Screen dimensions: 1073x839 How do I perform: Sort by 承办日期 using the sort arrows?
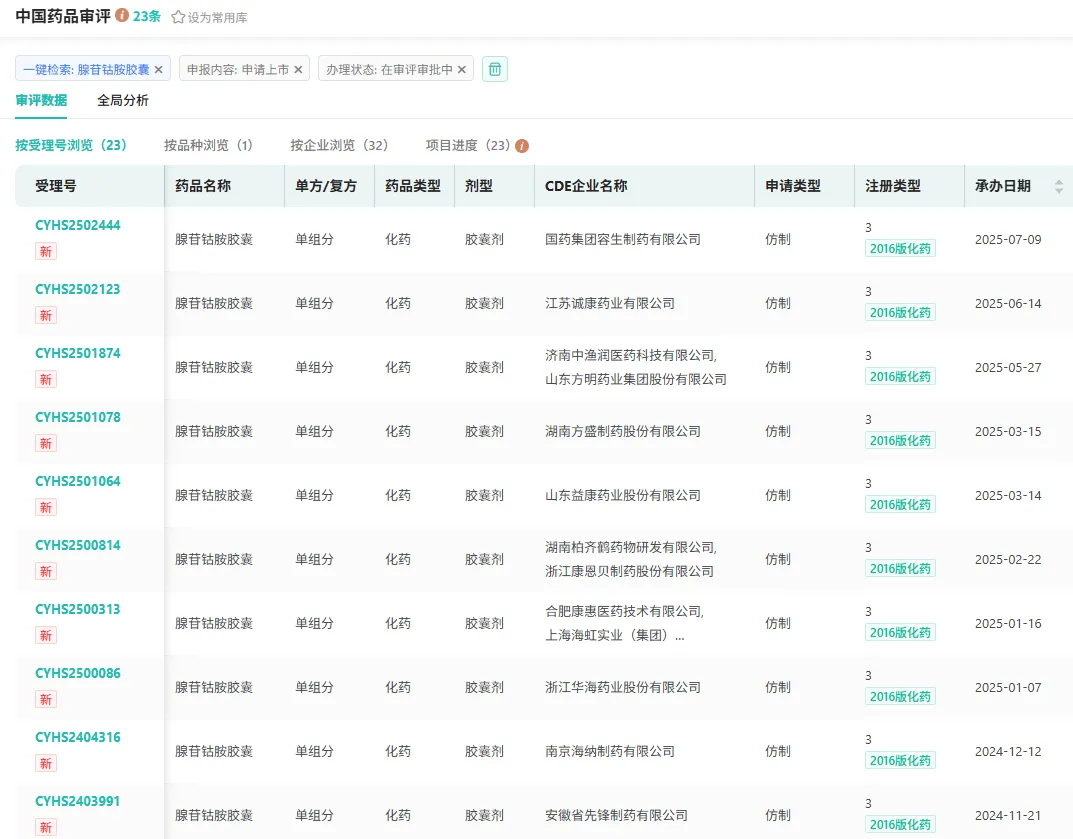[x=1058, y=186]
